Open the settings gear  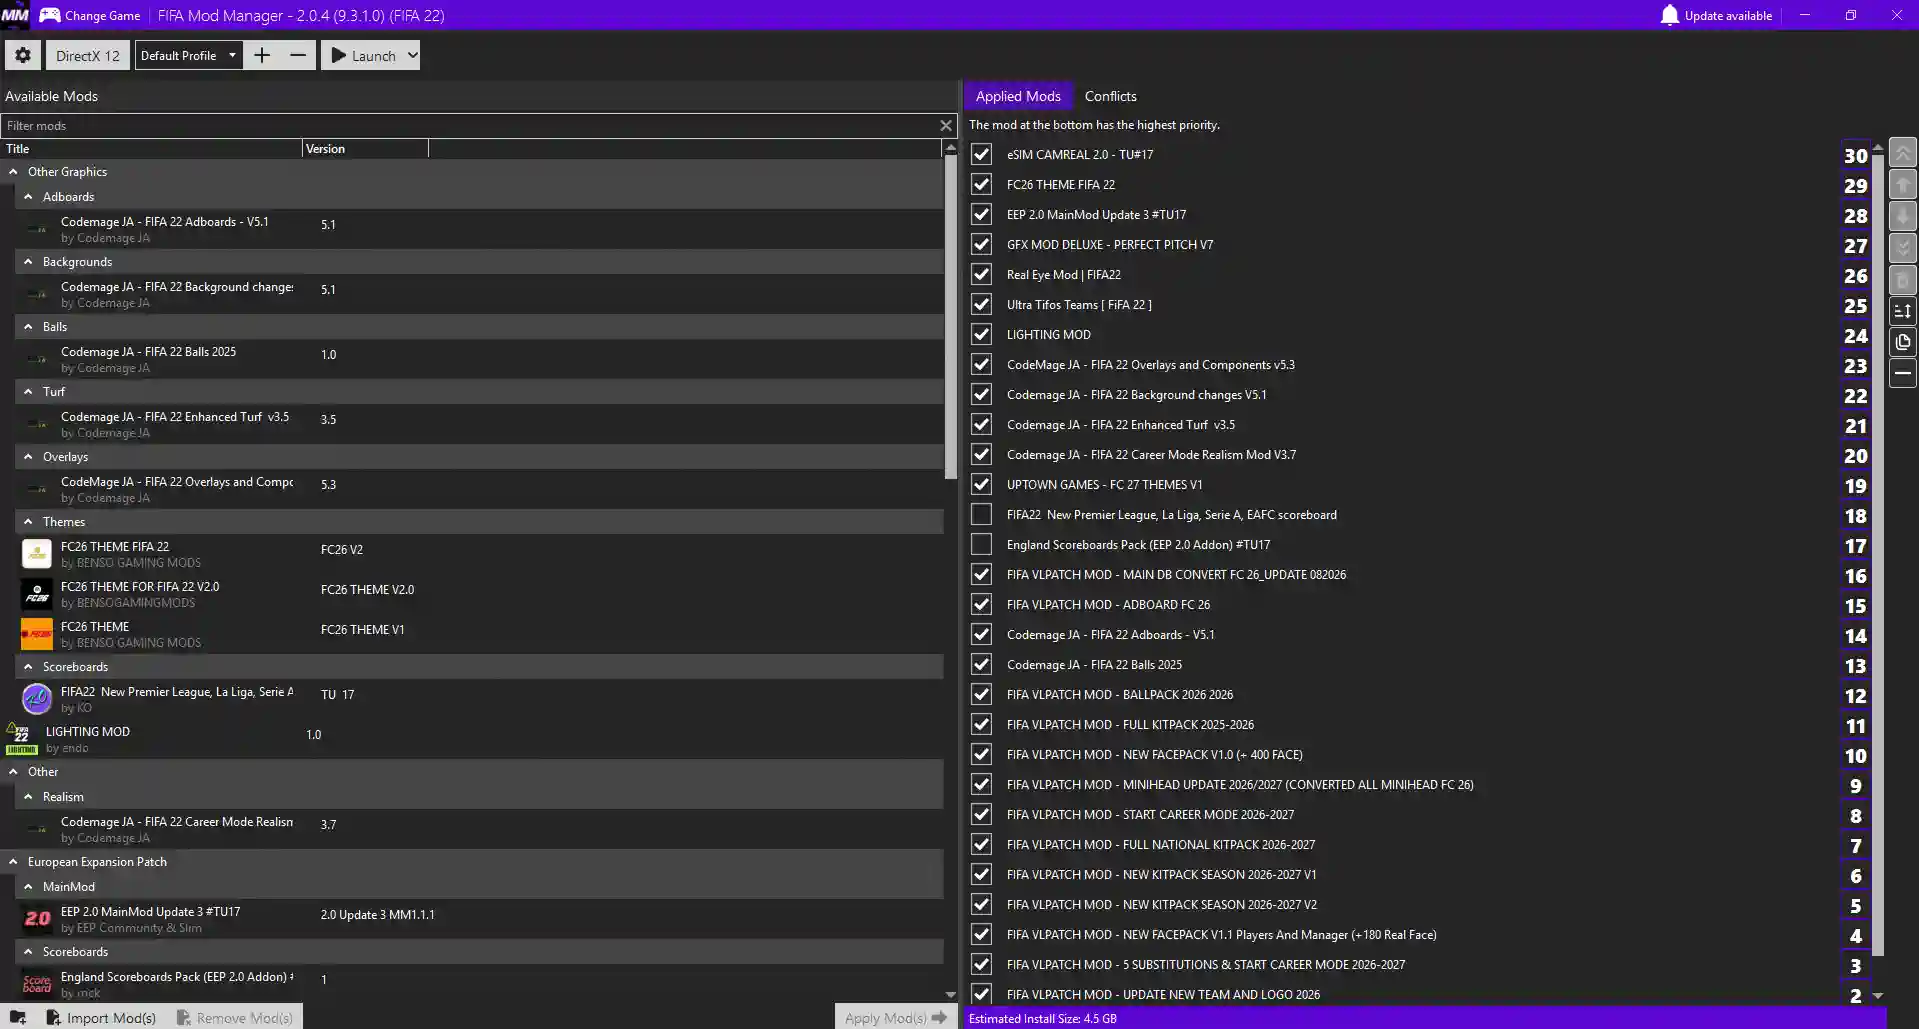tap(23, 55)
